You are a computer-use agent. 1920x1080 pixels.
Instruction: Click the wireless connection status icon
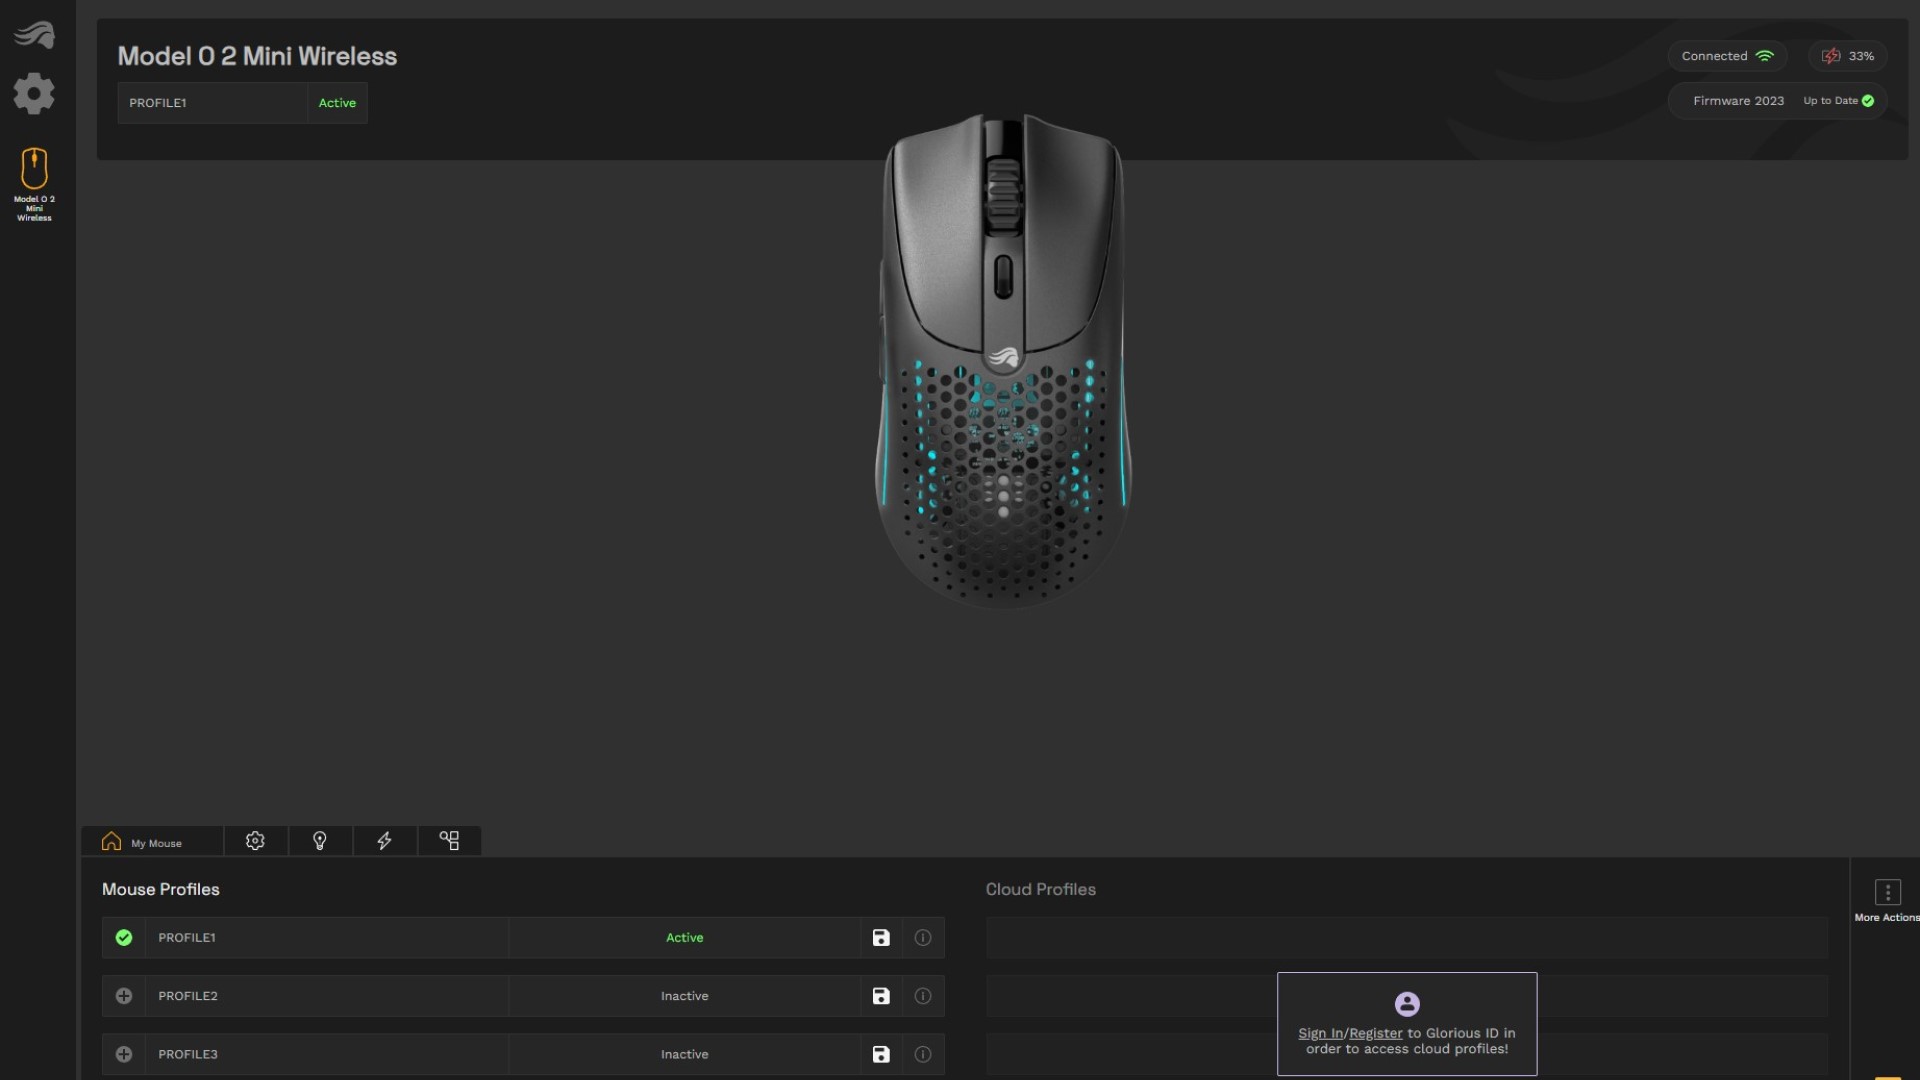tap(1766, 55)
